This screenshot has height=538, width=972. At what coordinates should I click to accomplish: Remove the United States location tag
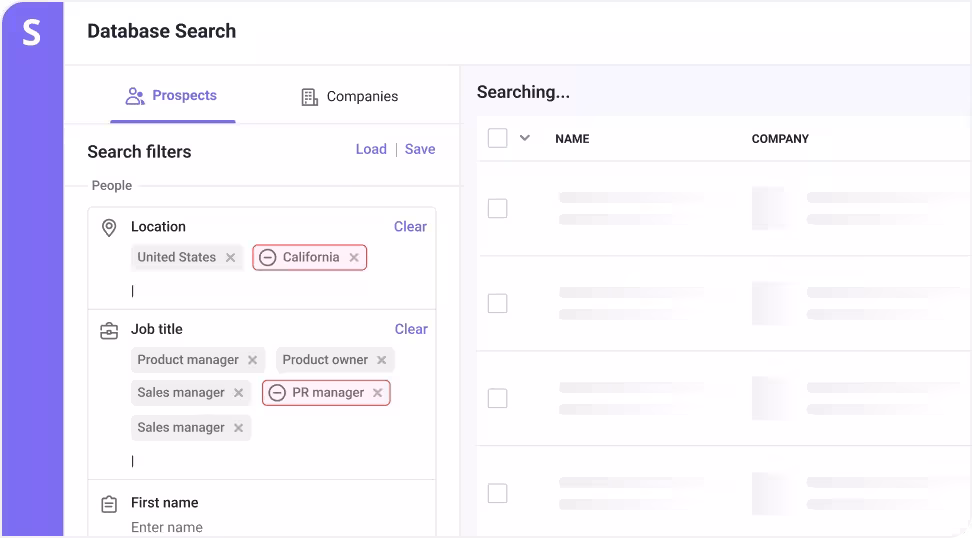pyautogui.click(x=230, y=258)
